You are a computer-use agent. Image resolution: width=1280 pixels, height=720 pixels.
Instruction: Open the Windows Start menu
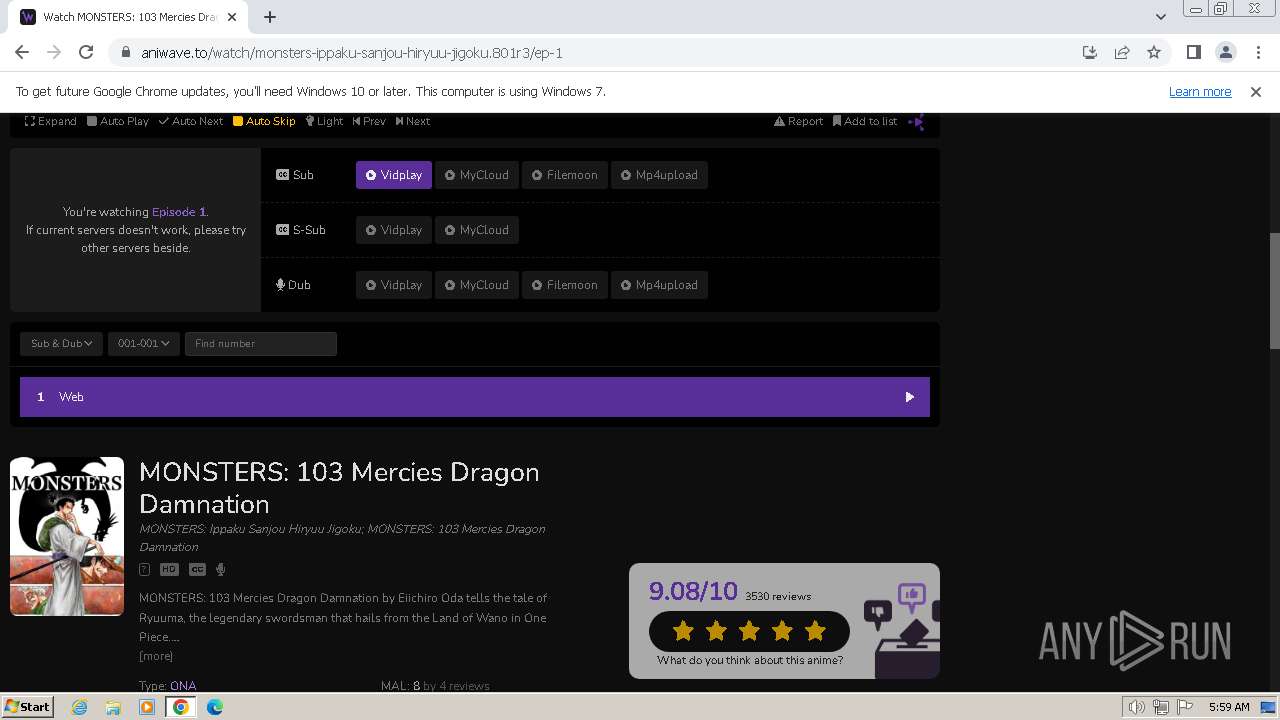click(28, 706)
